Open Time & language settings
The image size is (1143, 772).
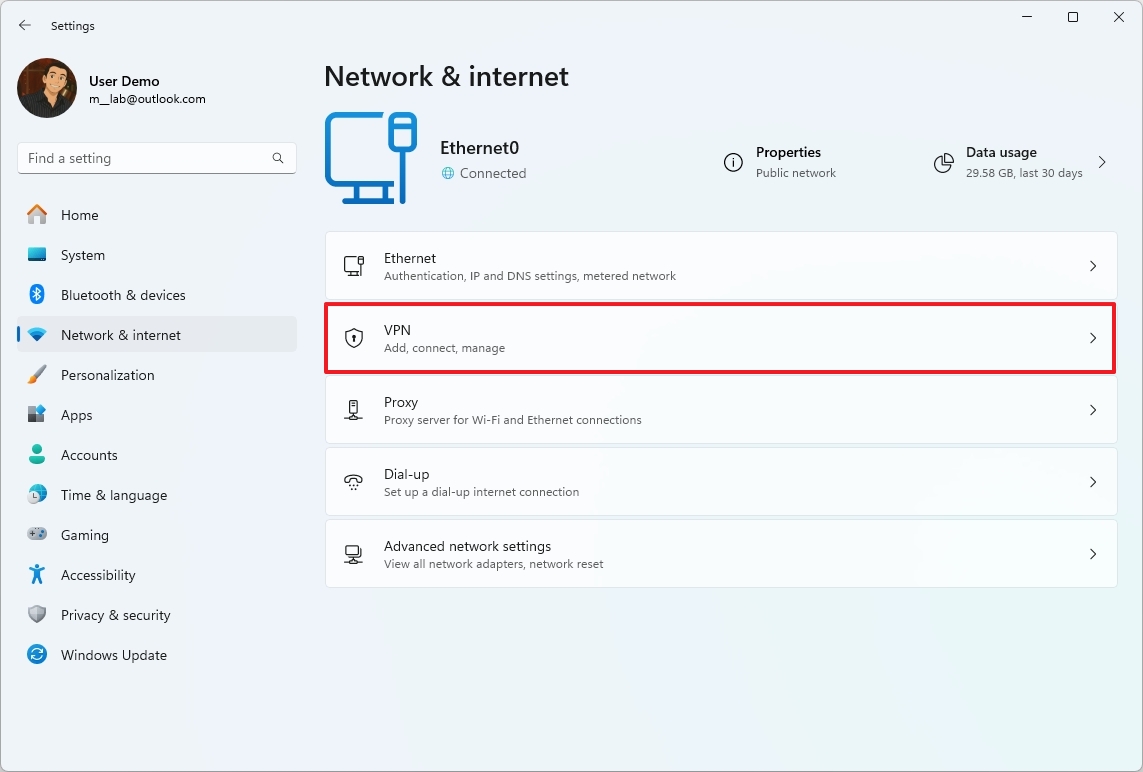[x=113, y=495]
